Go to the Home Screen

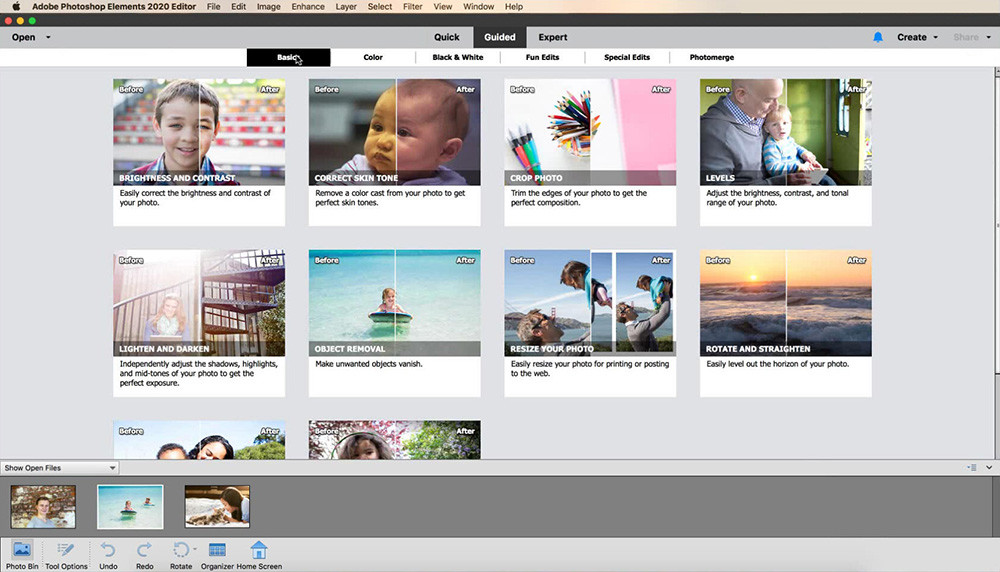coord(259,551)
